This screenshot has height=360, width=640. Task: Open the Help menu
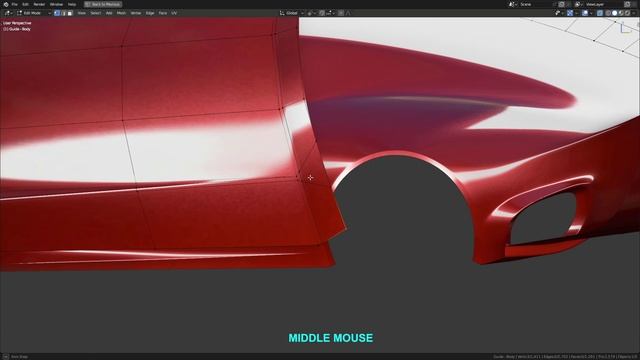[x=72, y=4]
